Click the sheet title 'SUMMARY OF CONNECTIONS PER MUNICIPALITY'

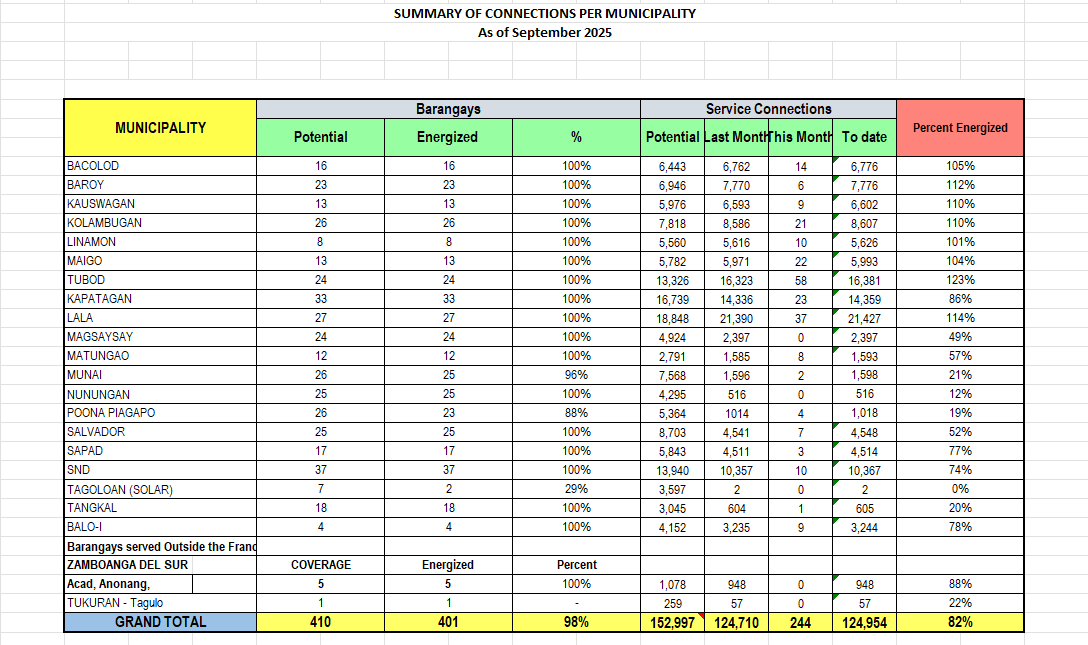(x=544, y=14)
